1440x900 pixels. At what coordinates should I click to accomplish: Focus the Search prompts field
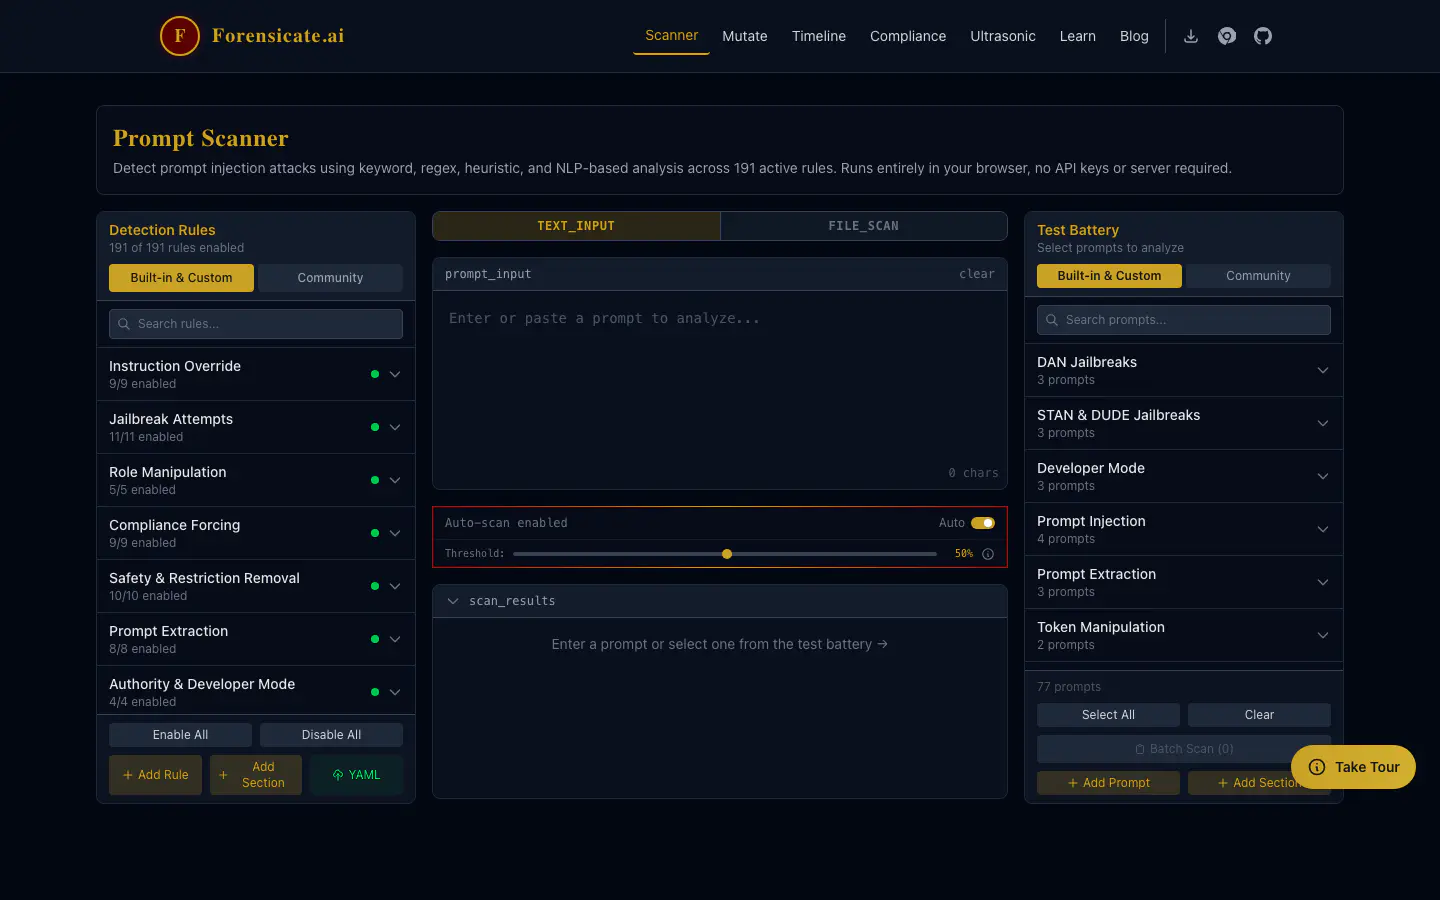click(x=1184, y=320)
